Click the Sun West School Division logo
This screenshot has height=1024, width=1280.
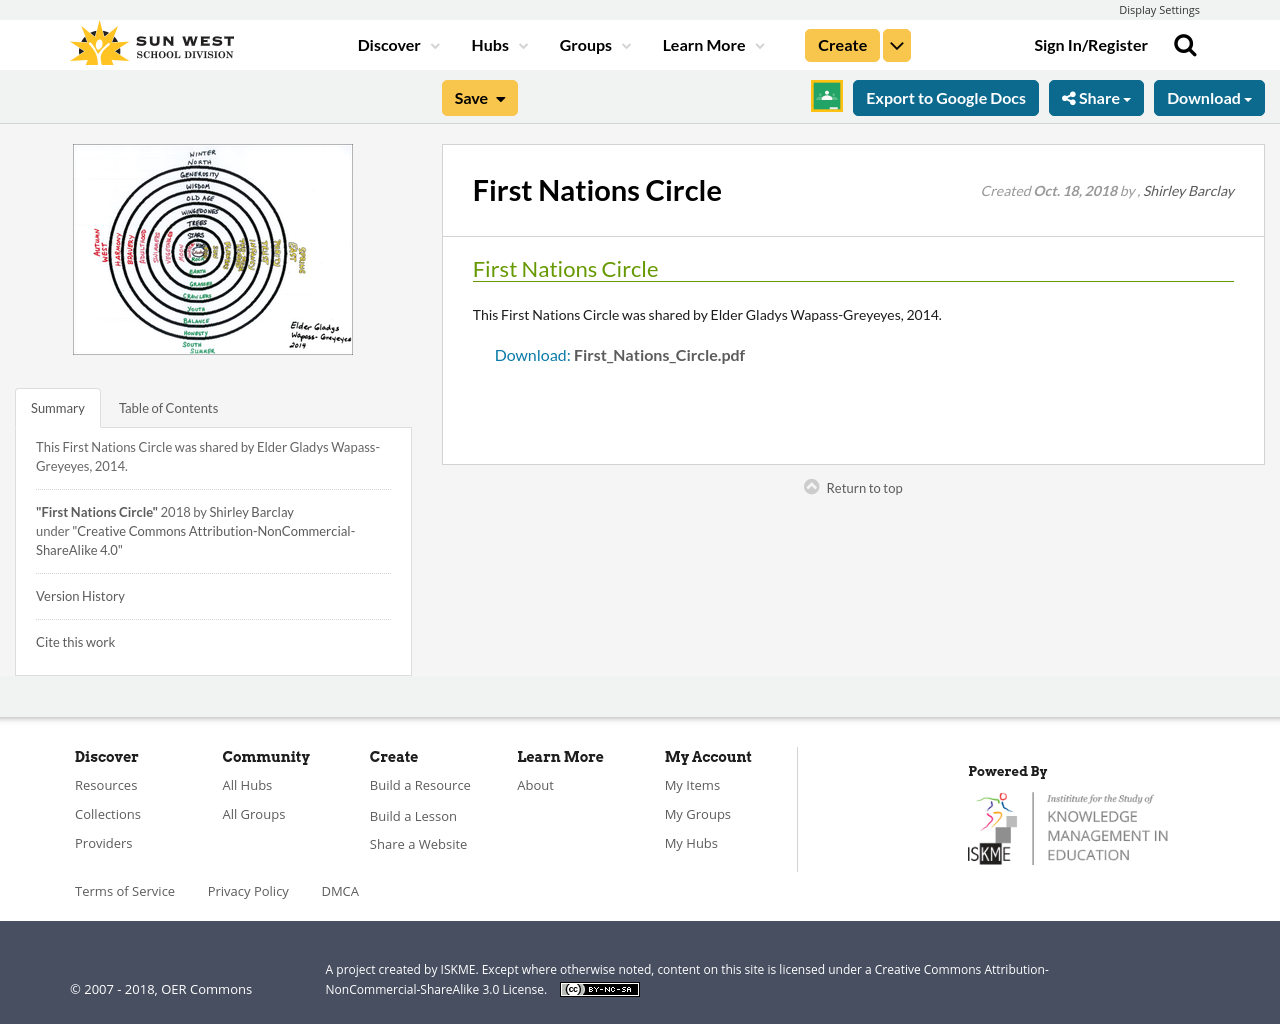150,41
